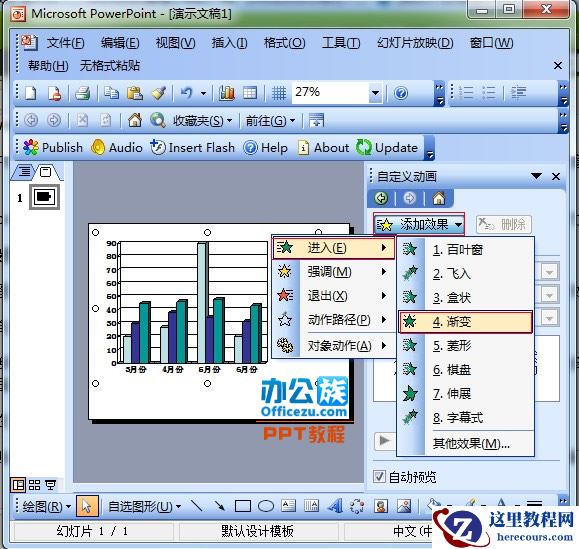This screenshot has width=579, height=549.
Task: Click the New document icon
Action: [30, 93]
